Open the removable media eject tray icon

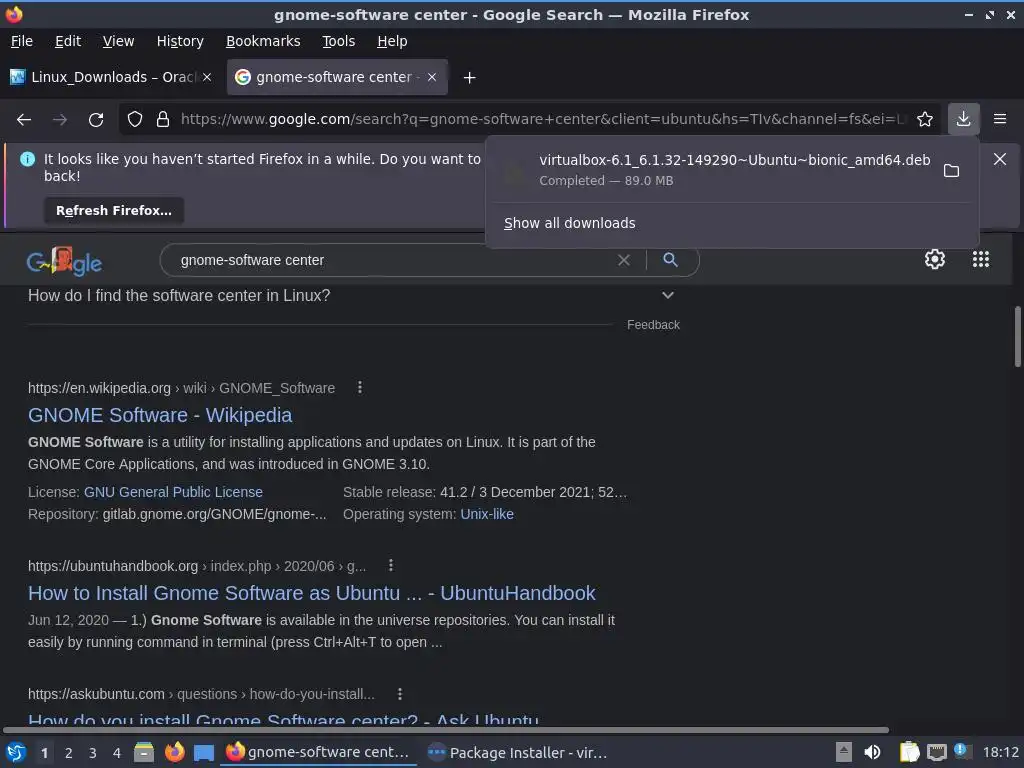843,752
